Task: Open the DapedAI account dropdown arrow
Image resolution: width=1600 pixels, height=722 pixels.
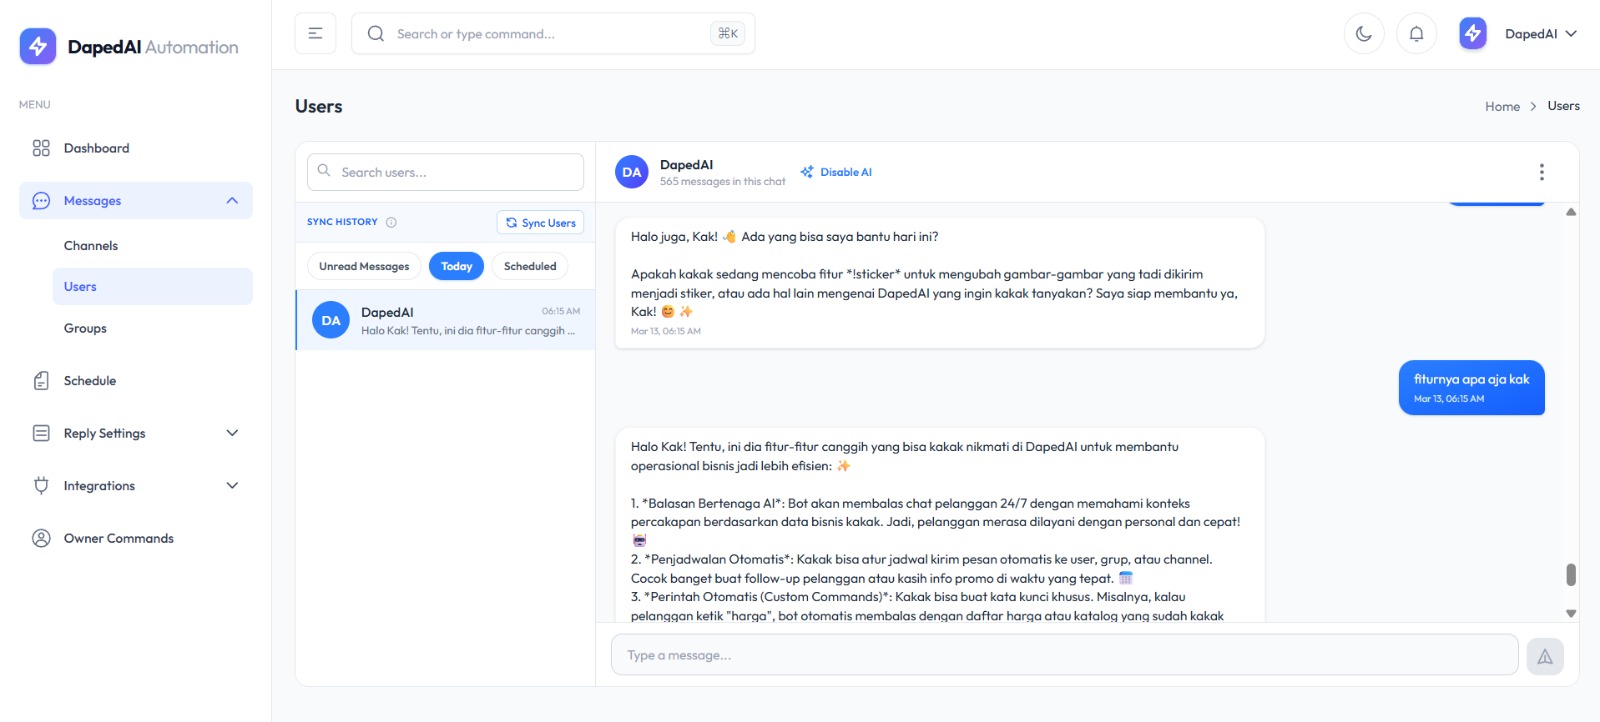Action: coord(1571,34)
